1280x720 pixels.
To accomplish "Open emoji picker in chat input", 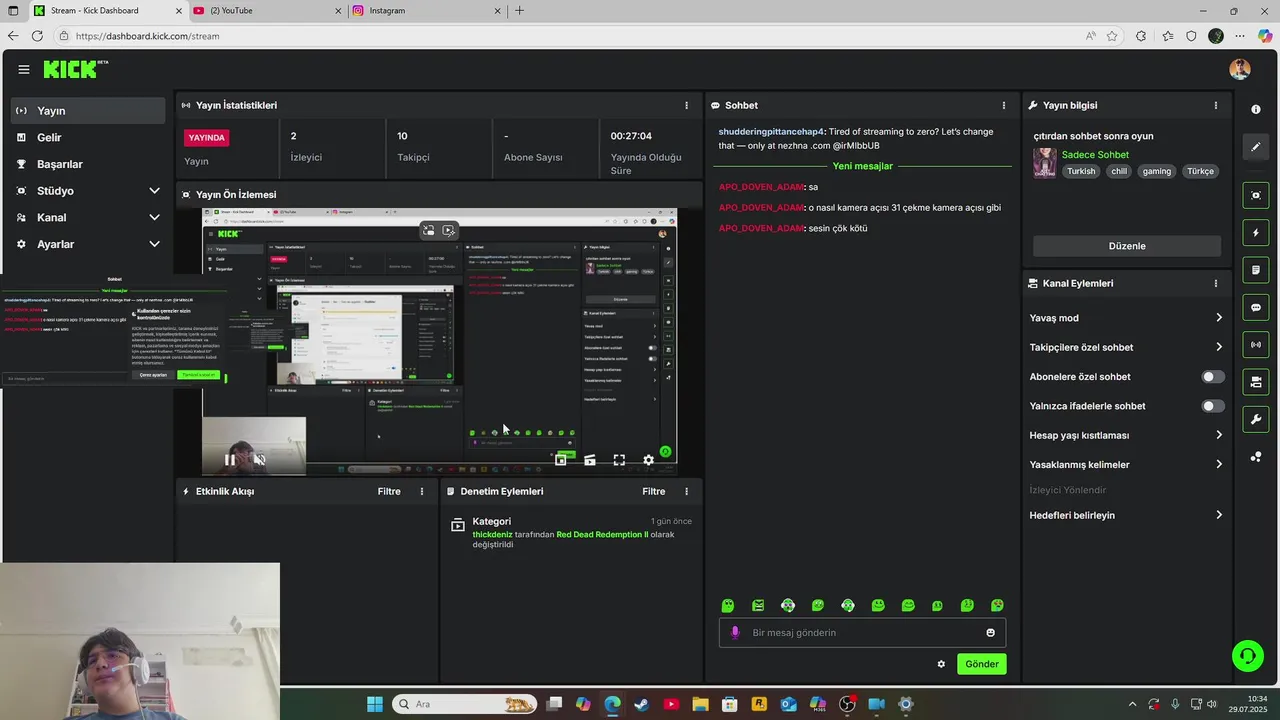I will [991, 632].
